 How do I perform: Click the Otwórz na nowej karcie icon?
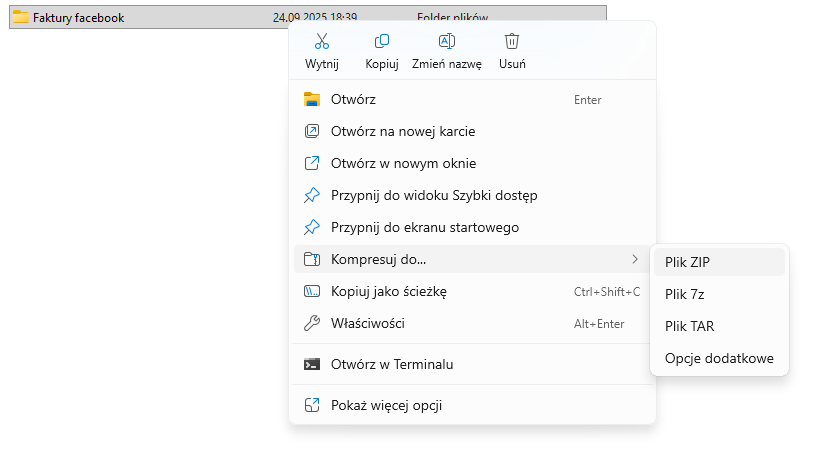point(312,131)
